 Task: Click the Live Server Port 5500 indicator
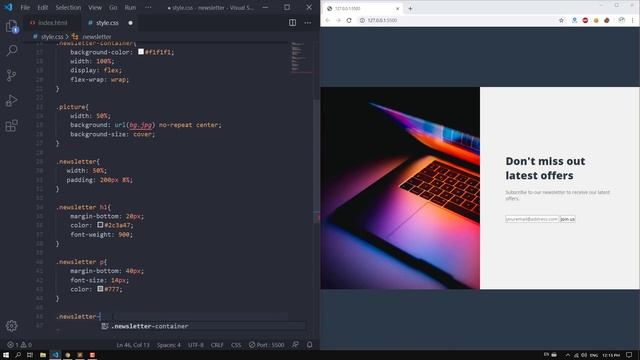pyautogui.click(x=267, y=345)
